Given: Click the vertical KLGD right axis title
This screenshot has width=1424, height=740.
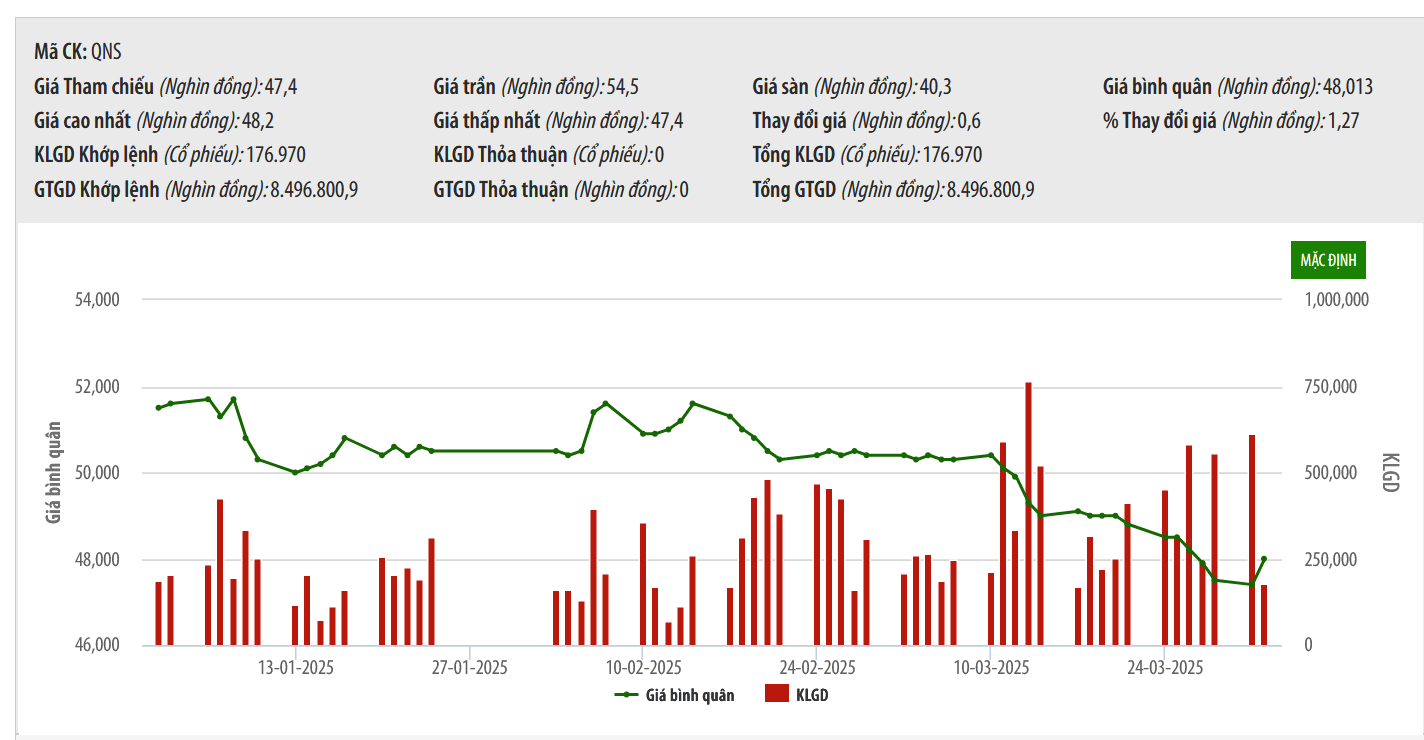Looking at the screenshot, I should (1390, 472).
